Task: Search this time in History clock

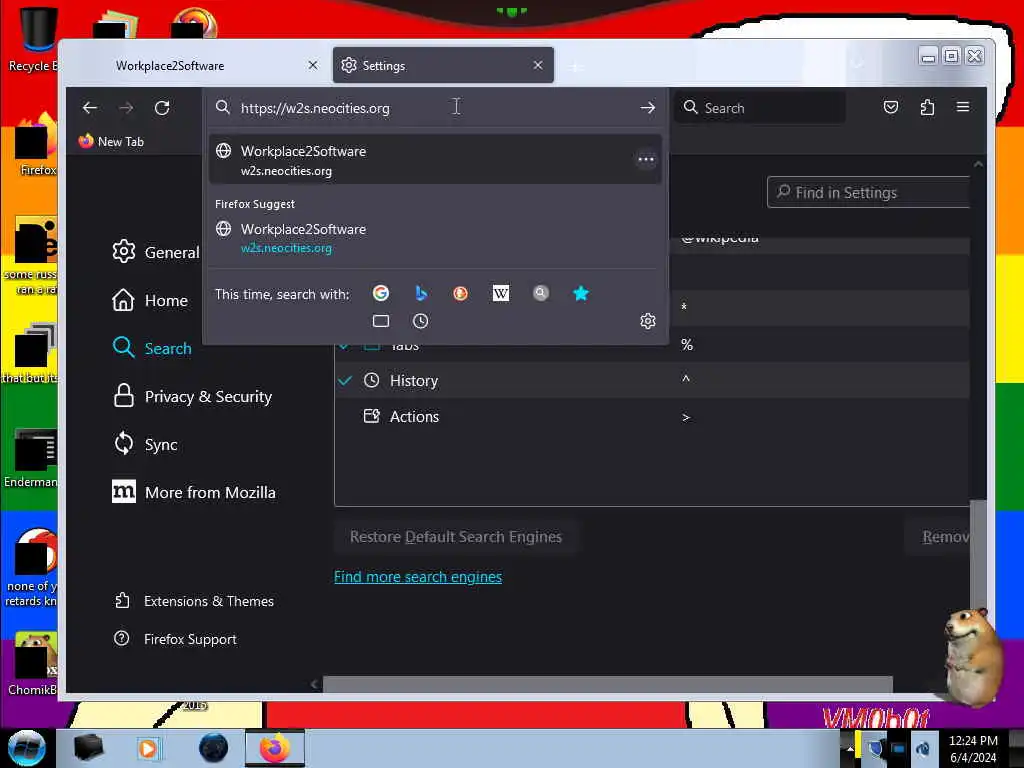Action: click(421, 321)
